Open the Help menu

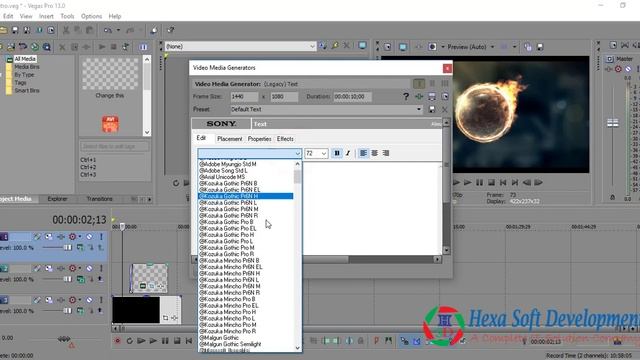point(115,16)
